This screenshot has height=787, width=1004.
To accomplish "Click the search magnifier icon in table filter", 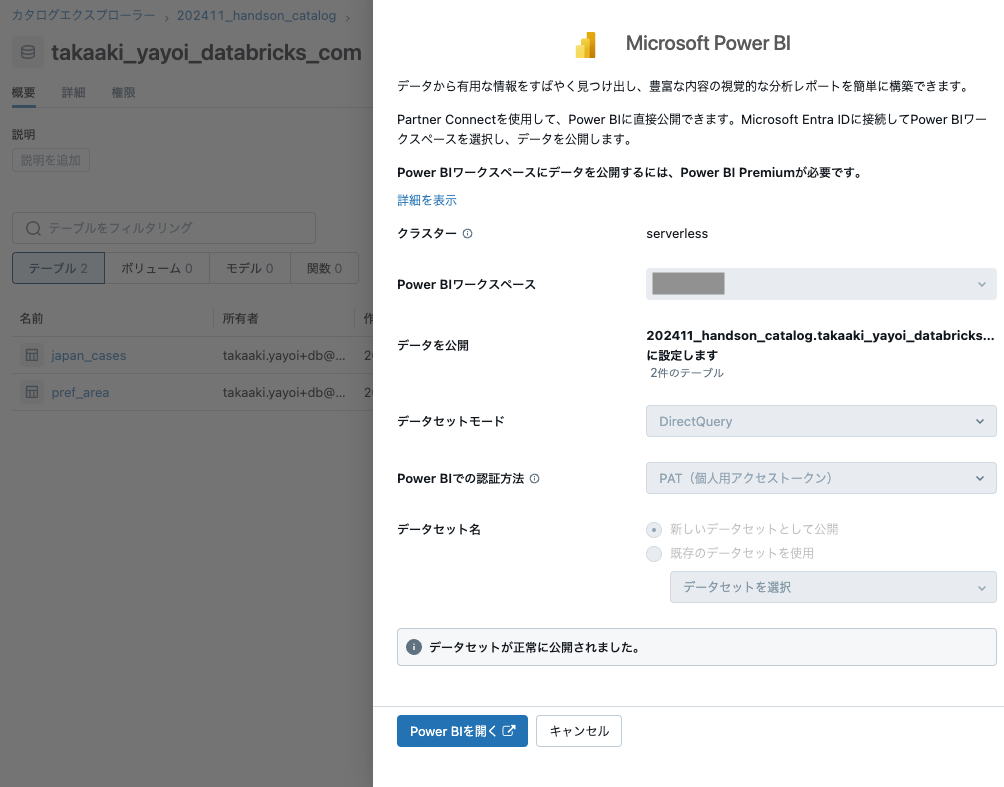I will tap(33, 228).
